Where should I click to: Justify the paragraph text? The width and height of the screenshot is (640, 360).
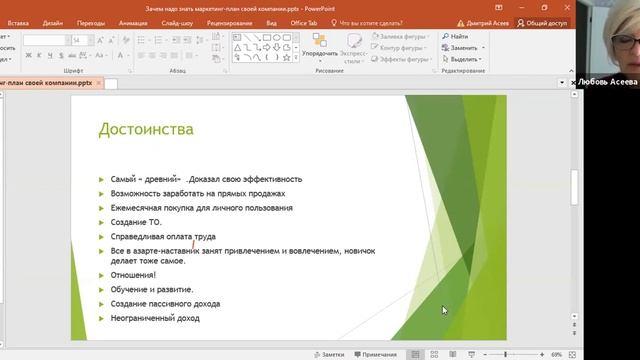point(174,55)
